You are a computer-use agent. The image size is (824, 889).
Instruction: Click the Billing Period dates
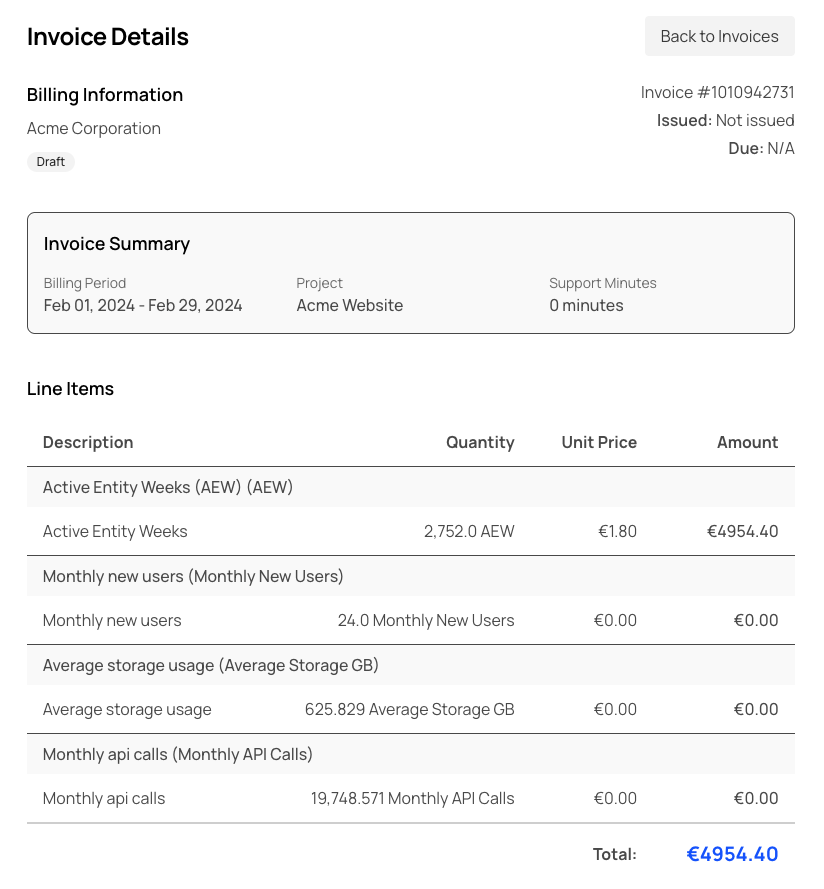(x=142, y=305)
